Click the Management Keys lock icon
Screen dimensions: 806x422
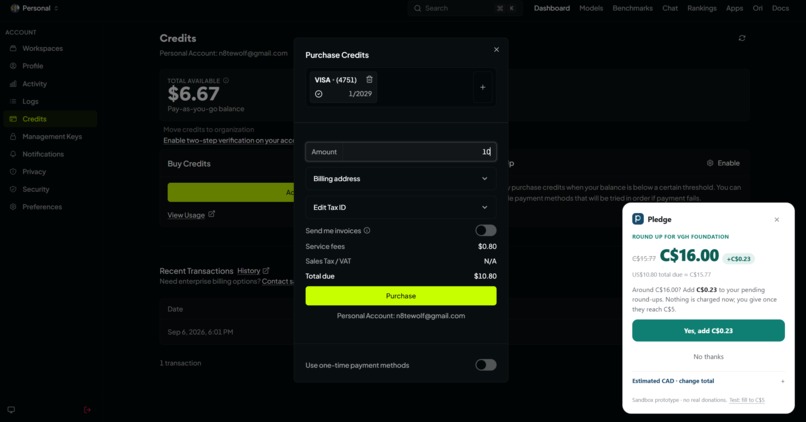click(x=13, y=136)
